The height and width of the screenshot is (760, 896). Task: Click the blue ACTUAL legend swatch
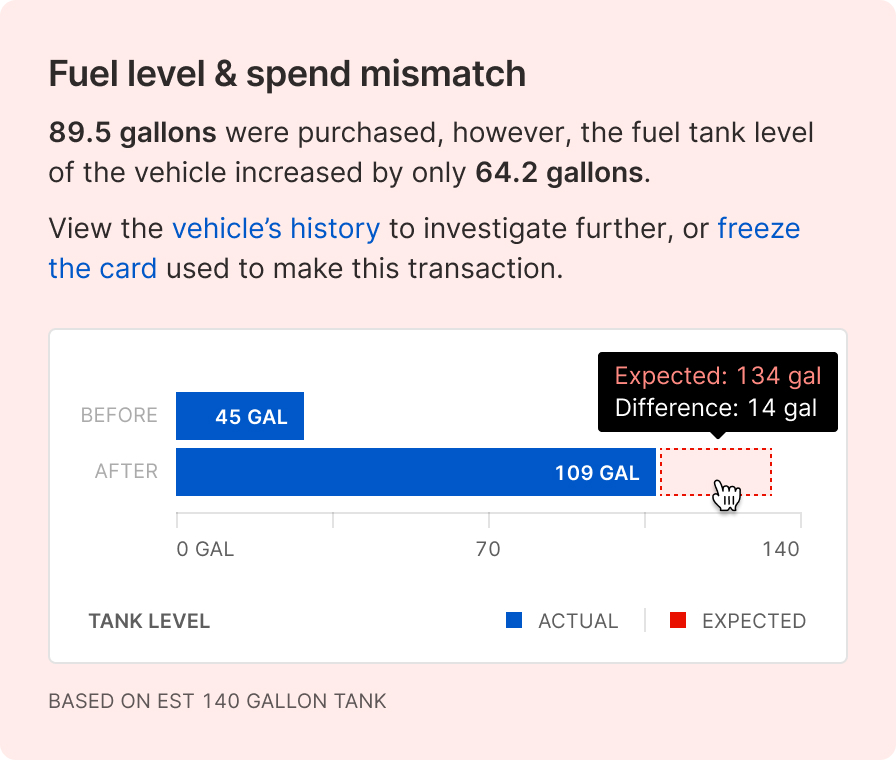[514, 621]
